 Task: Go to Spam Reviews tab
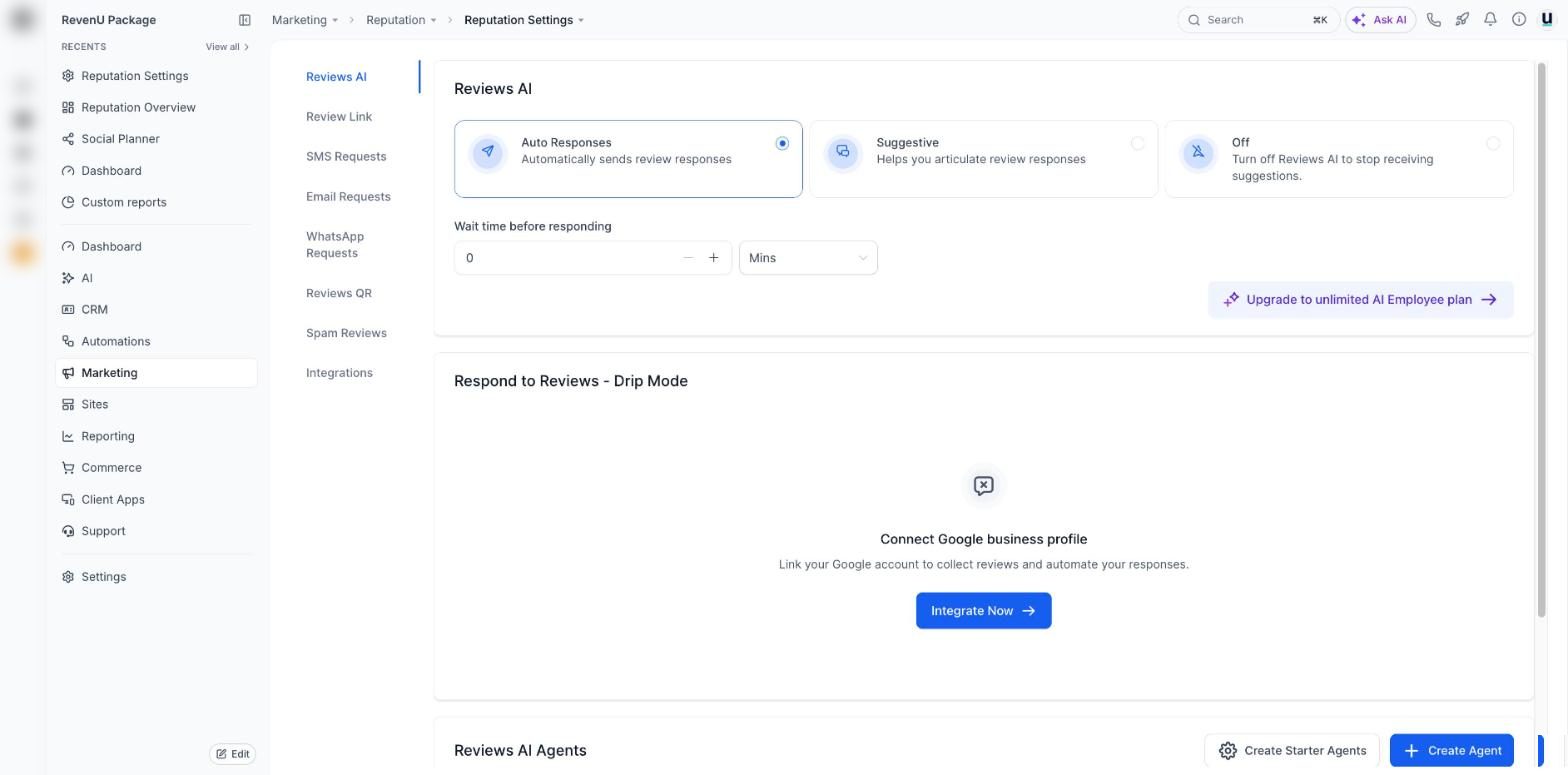[x=346, y=333]
